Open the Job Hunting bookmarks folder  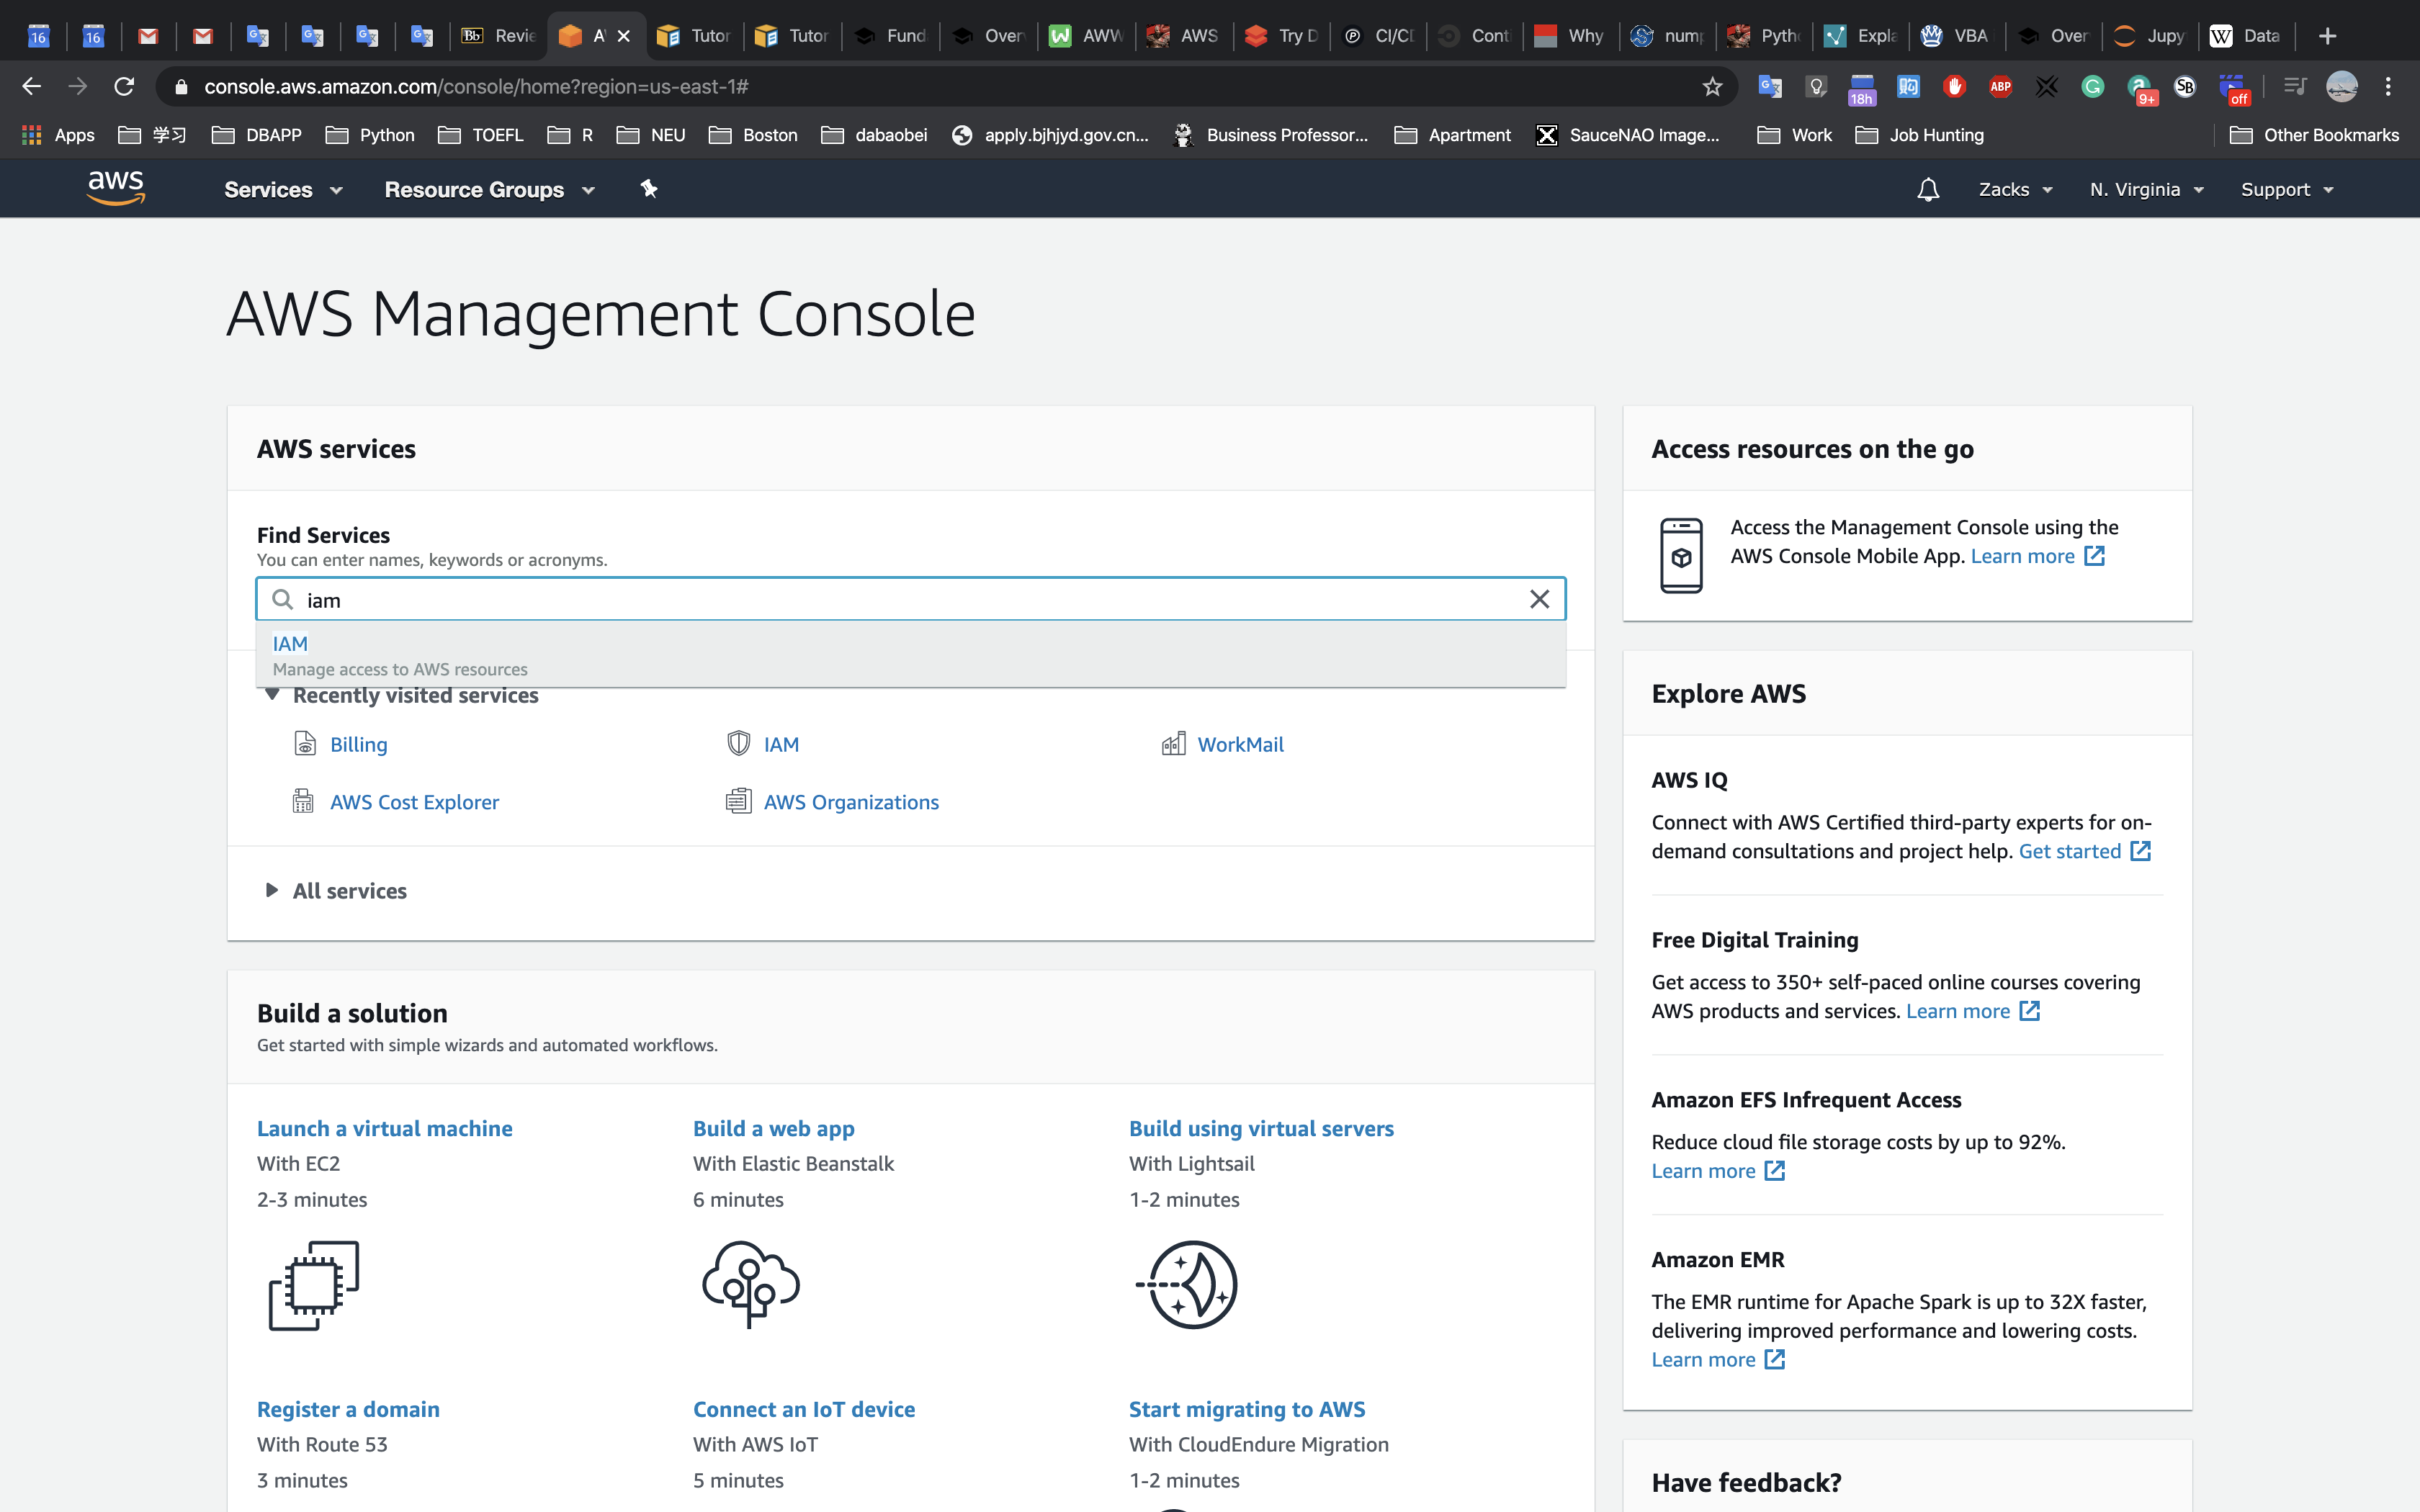[x=1920, y=135]
